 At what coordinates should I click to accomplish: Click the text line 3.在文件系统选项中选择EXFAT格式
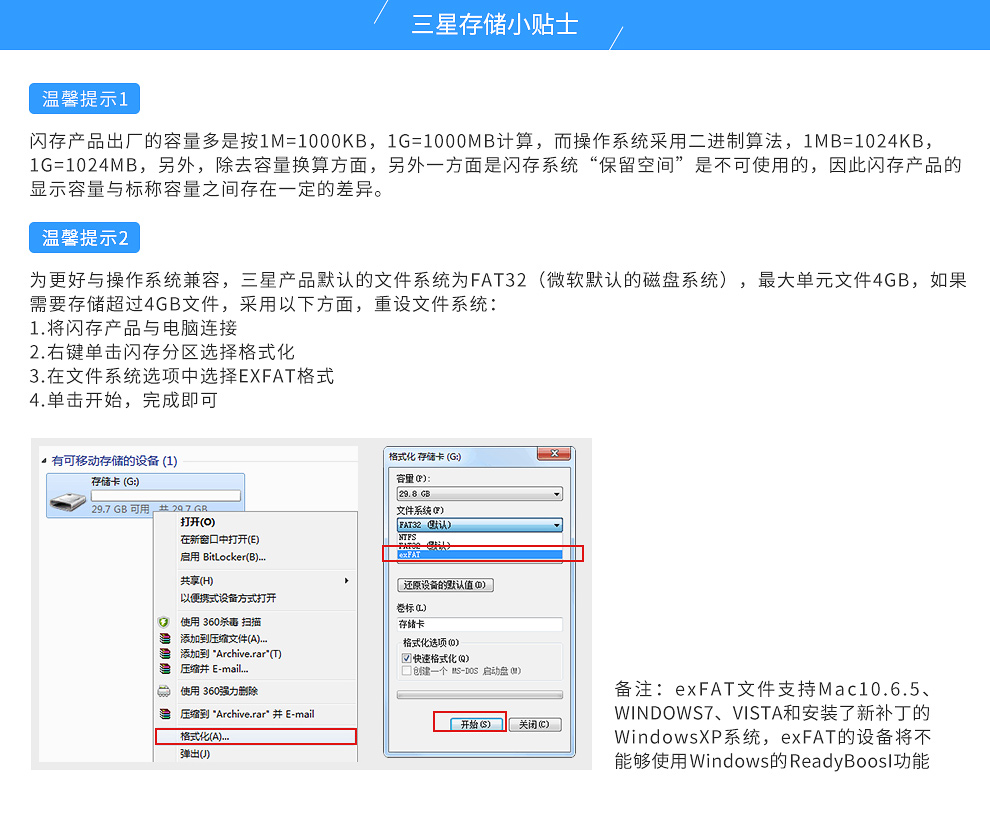point(182,376)
